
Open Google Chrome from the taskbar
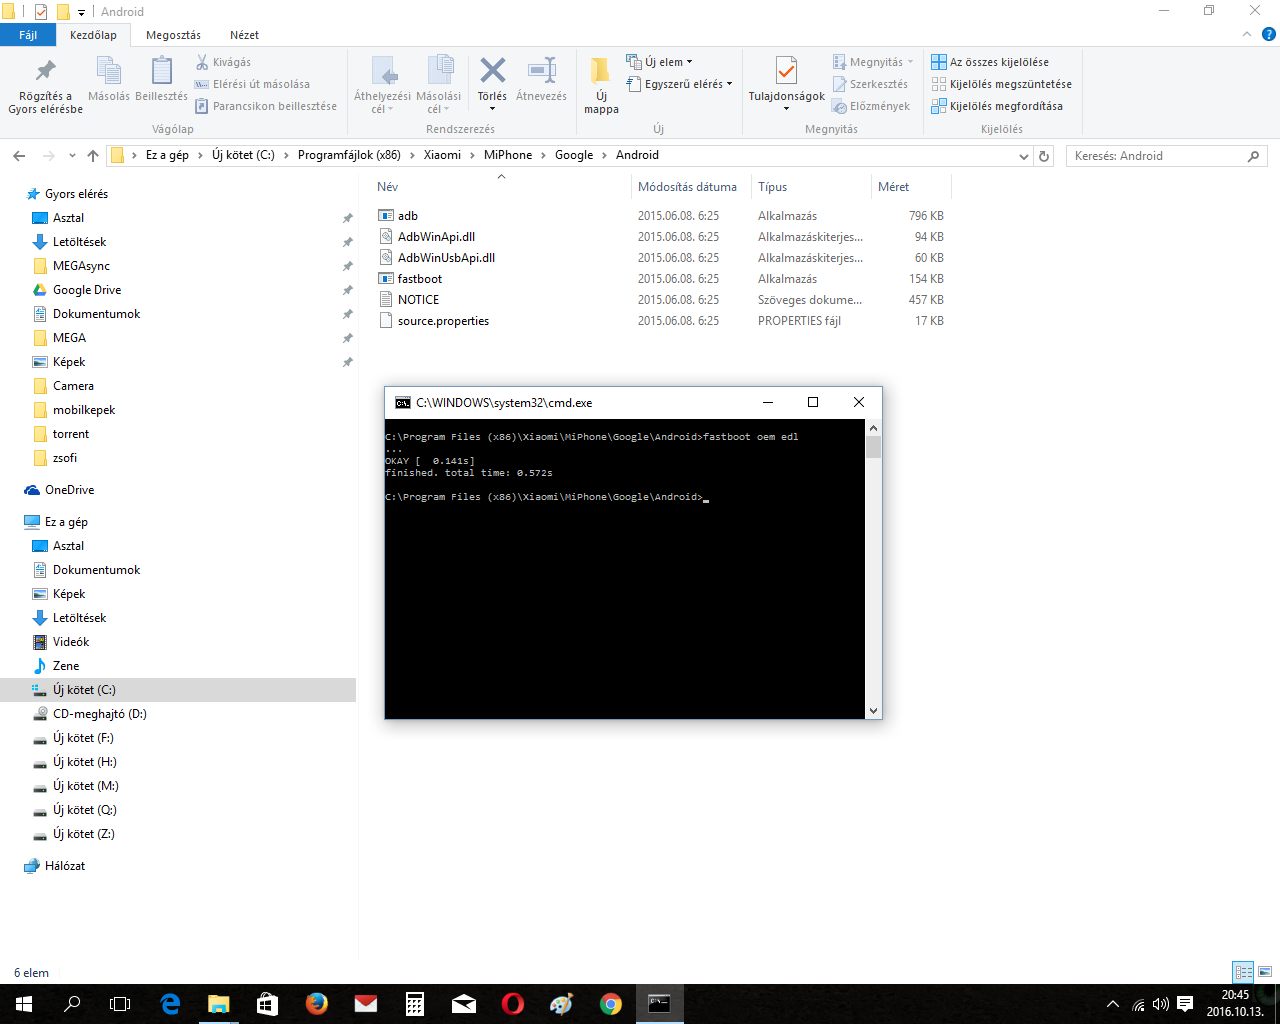pyautogui.click(x=611, y=1004)
